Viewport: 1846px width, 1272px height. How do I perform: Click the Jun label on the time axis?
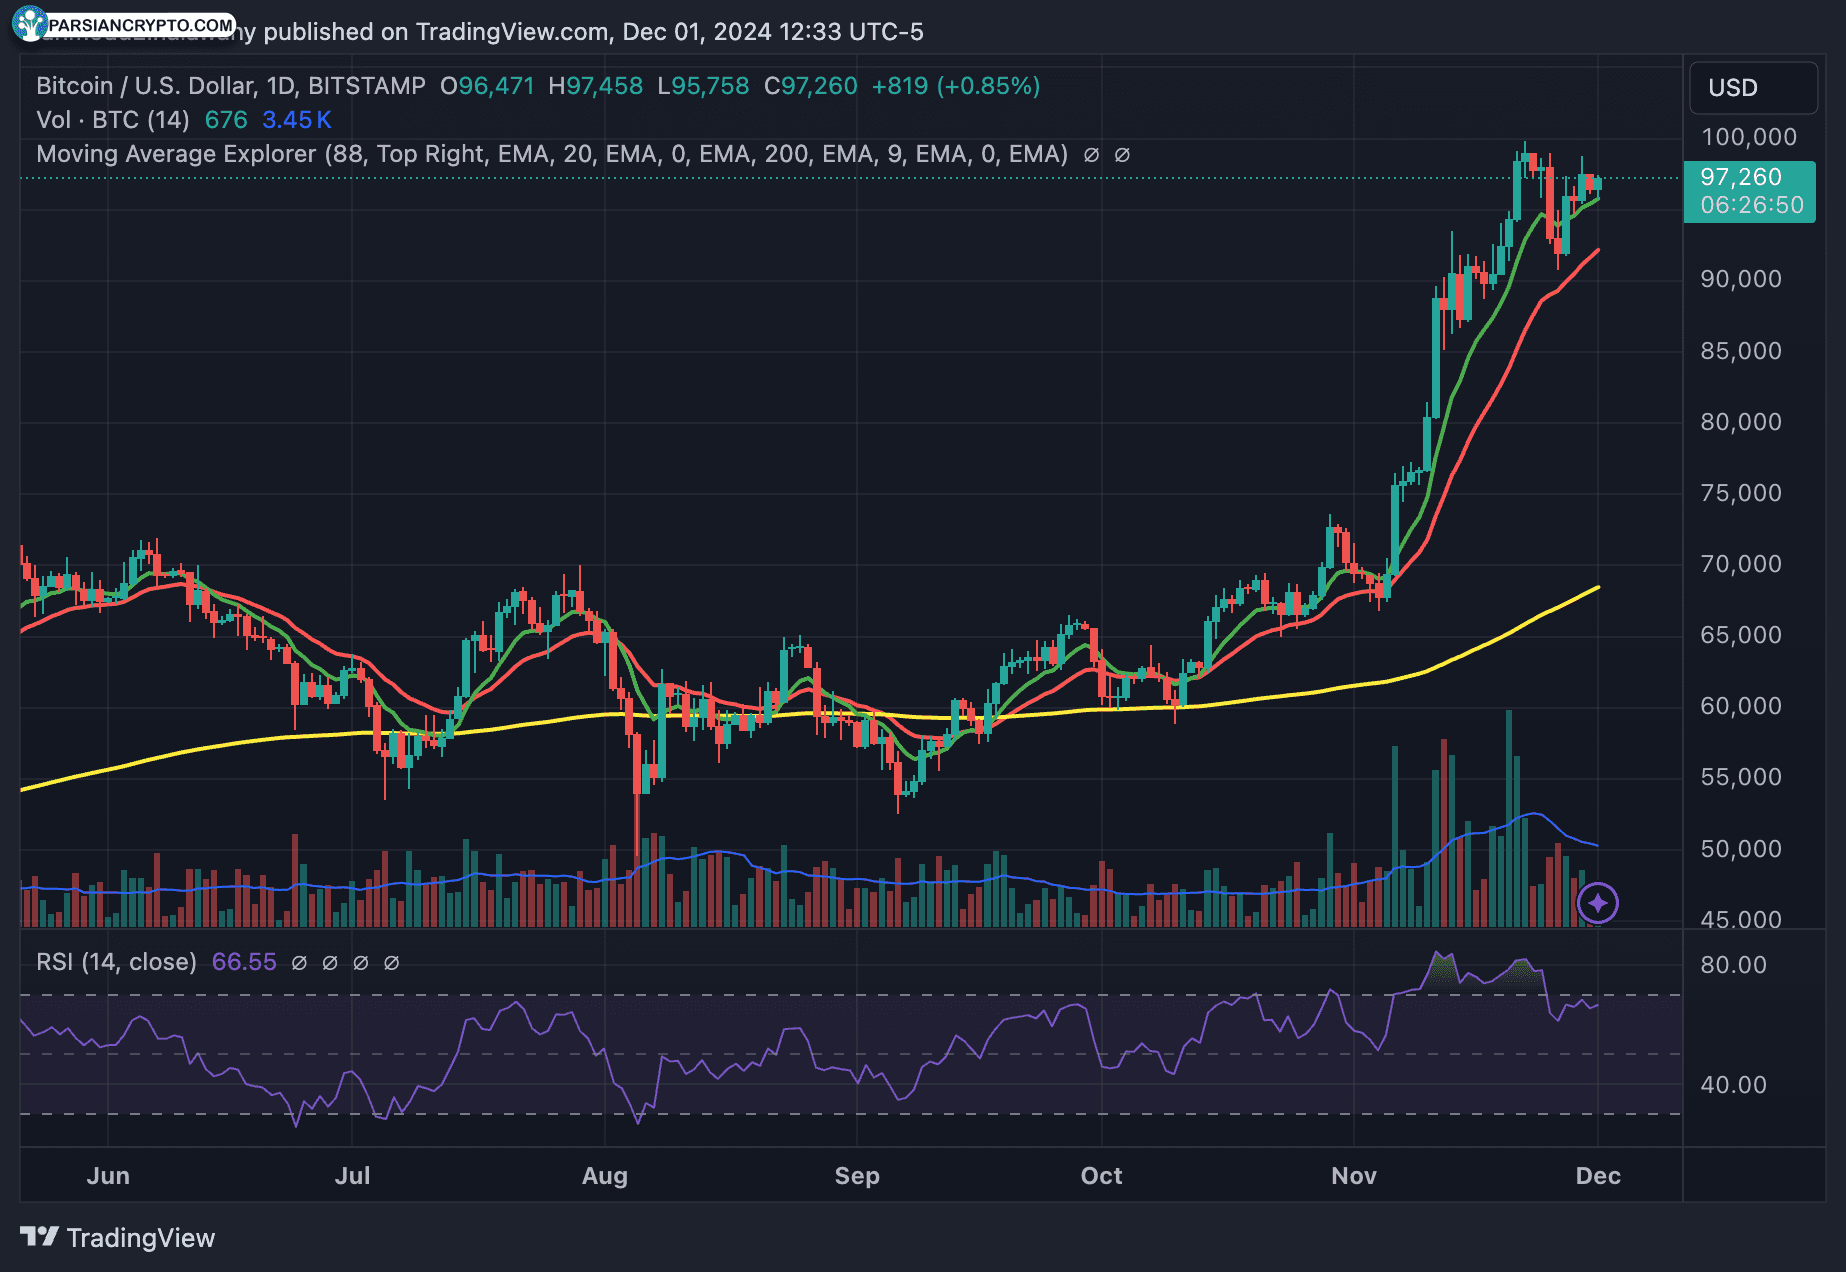(108, 1176)
